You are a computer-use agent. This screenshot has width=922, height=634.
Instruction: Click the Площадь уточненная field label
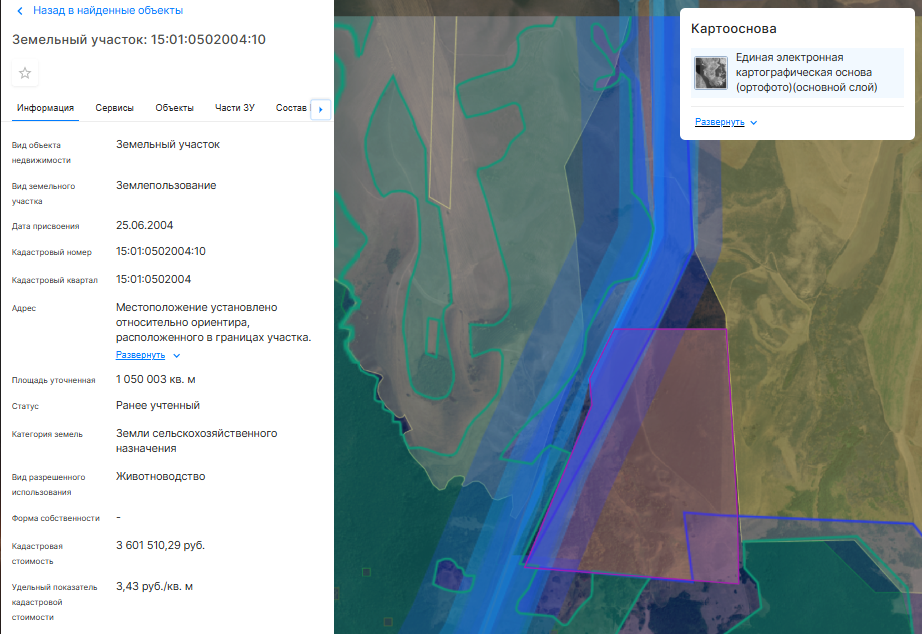pyautogui.click(x=54, y=380)
